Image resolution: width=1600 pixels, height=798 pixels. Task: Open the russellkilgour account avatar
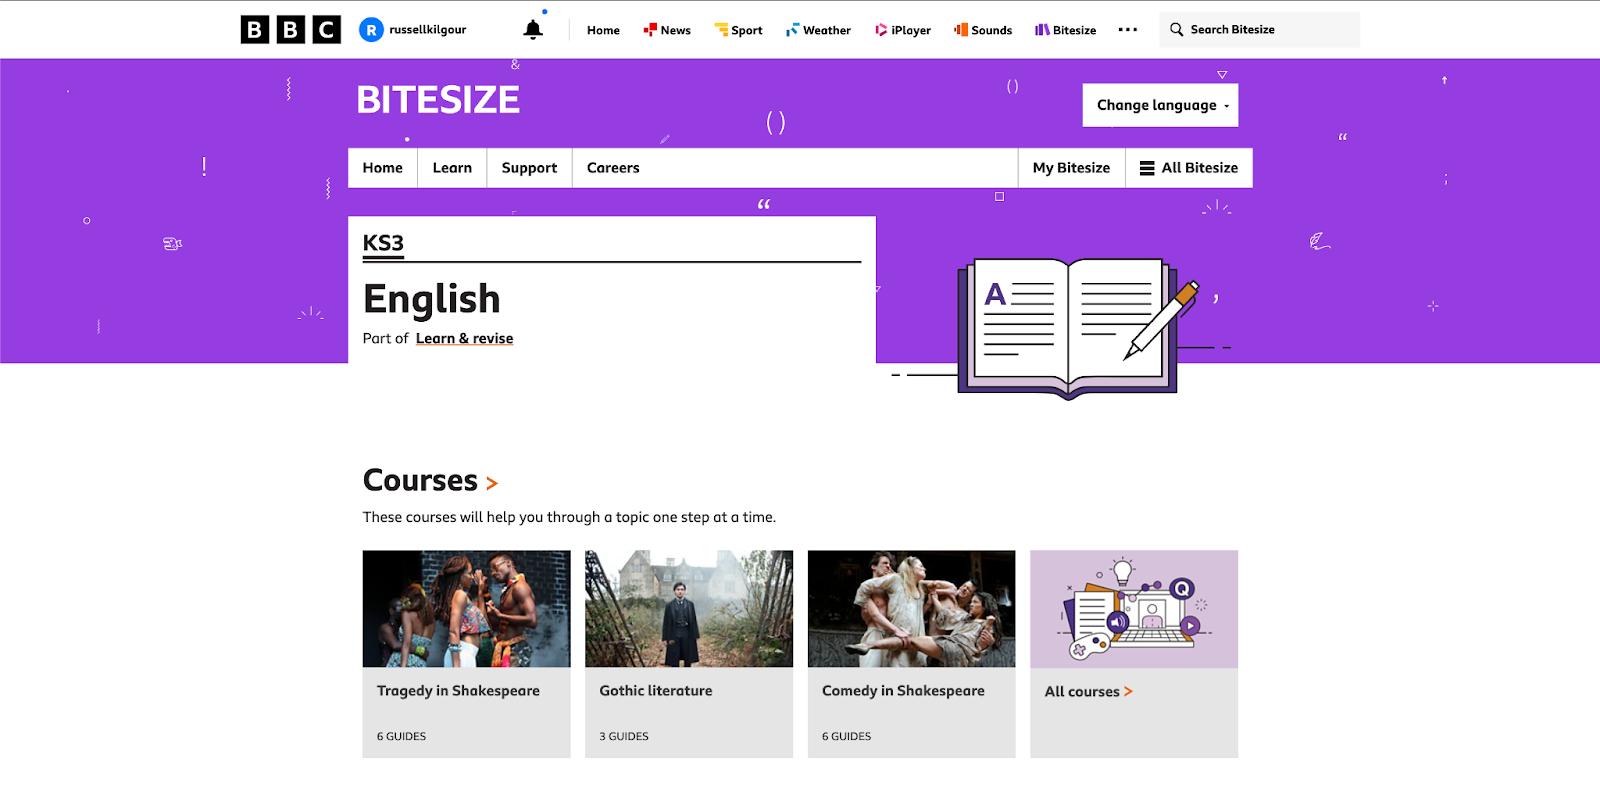coord(371,30)
